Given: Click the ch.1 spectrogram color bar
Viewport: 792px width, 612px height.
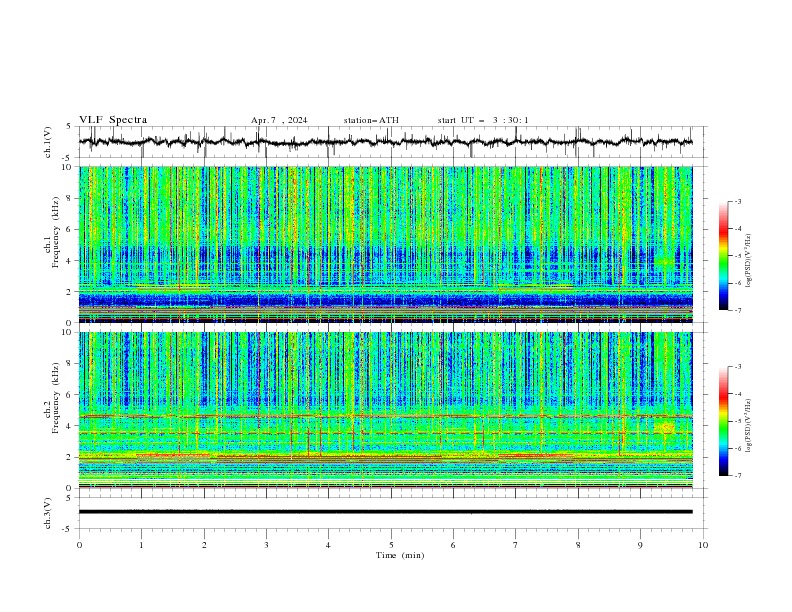Looking at the screenshot, I should coord(723,256).
